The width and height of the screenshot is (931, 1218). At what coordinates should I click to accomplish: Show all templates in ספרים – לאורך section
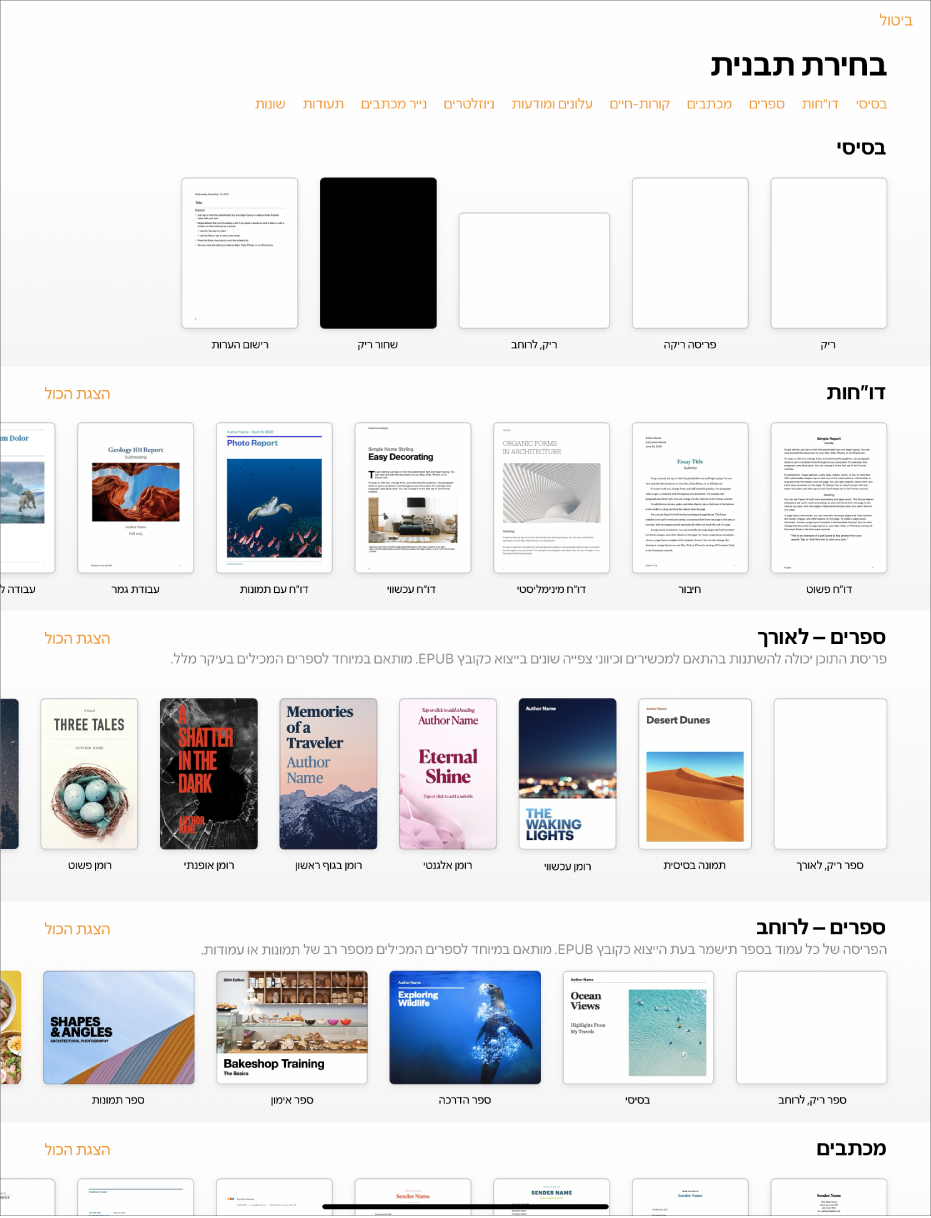coord(77,638)
